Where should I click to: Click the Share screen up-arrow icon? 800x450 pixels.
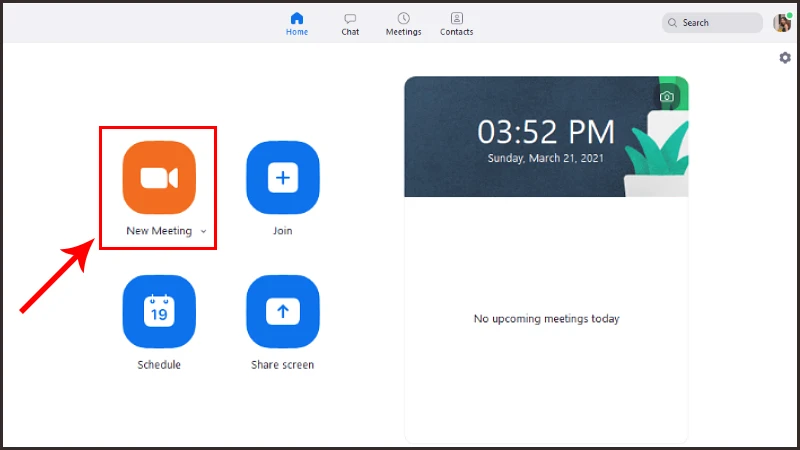[x=282, y=312]
